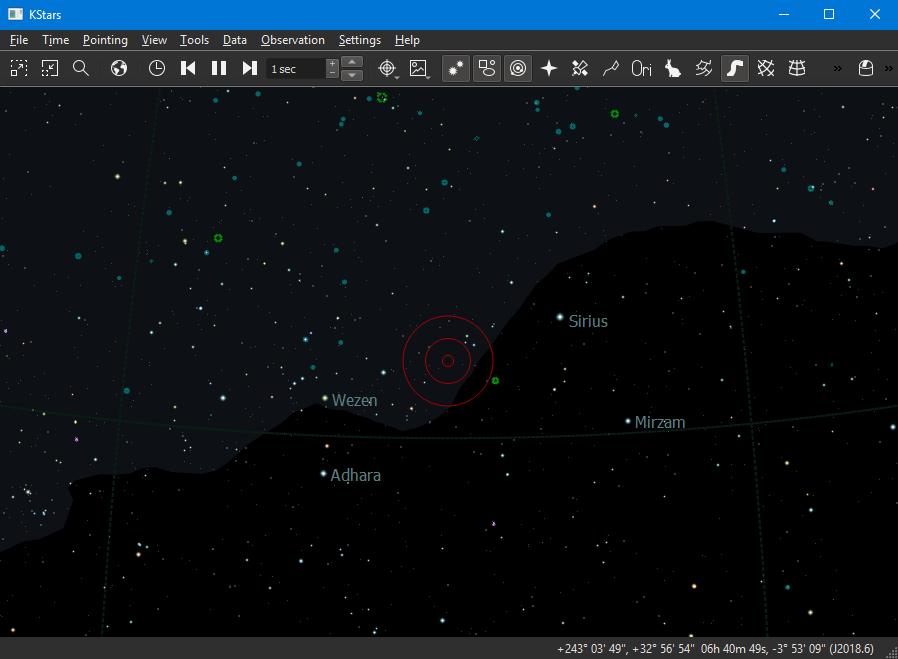The image size is (898, 659).
Task: Decrease time step with small minus button
Action: [332, 73]
